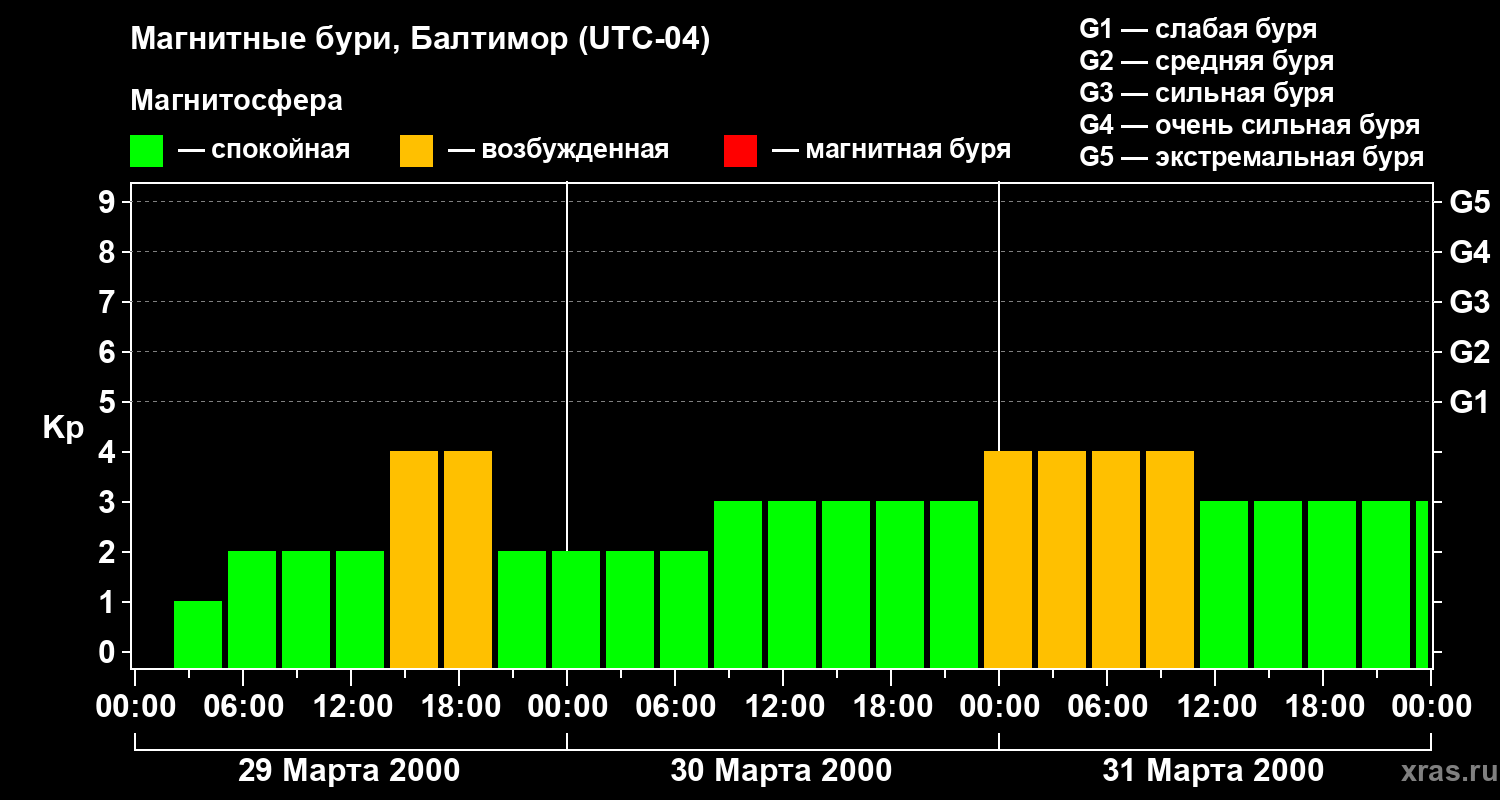Click the first orange bar on 31 Марта
The image size is (1500, 800).
[1008, 560]
